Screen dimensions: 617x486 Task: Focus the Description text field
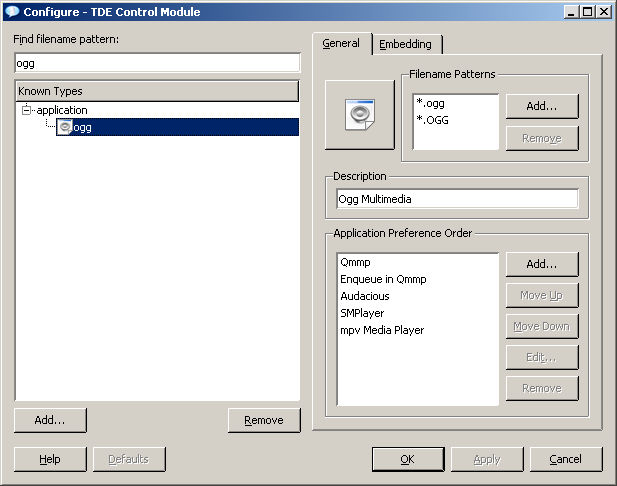(457, 198)
